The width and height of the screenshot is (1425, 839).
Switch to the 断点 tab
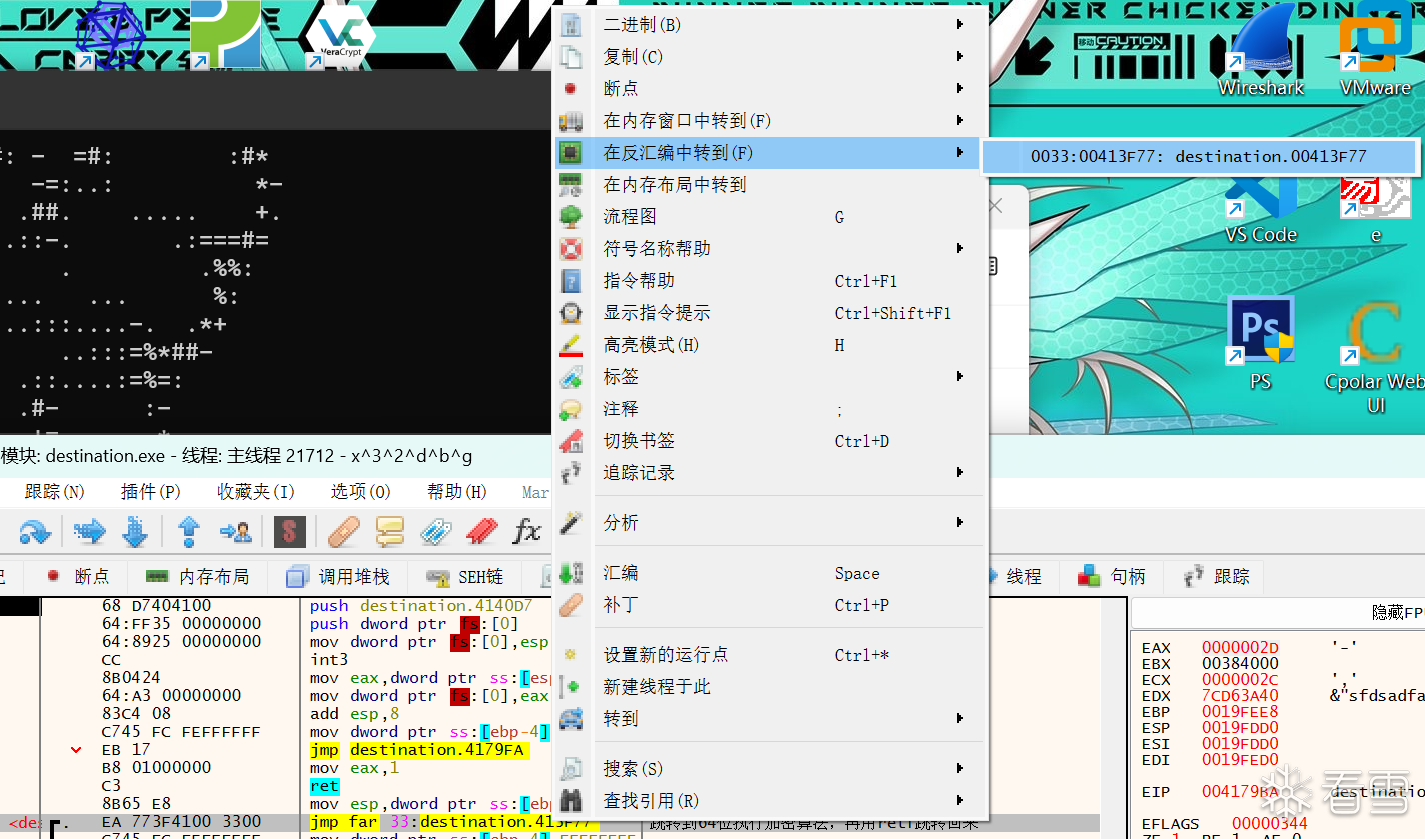point(78,577)
